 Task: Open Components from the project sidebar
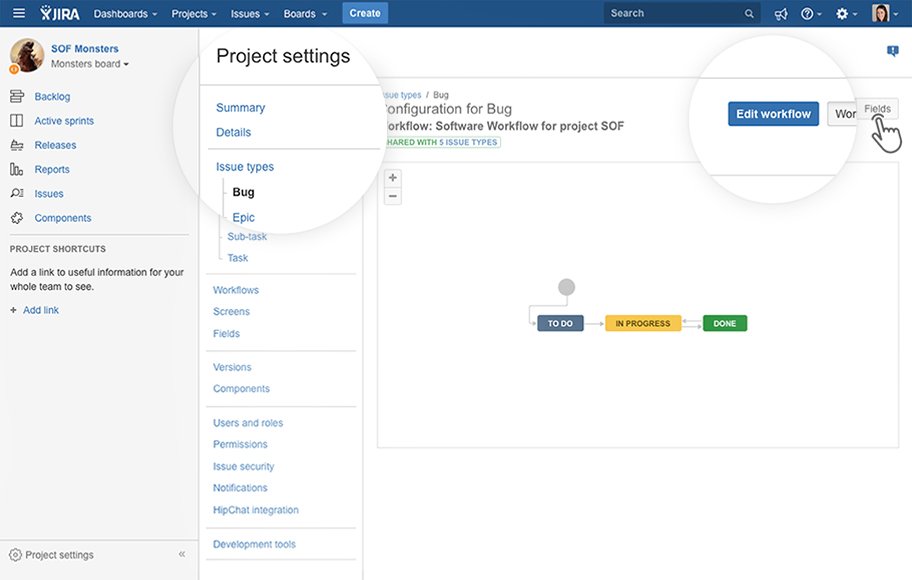63,217
